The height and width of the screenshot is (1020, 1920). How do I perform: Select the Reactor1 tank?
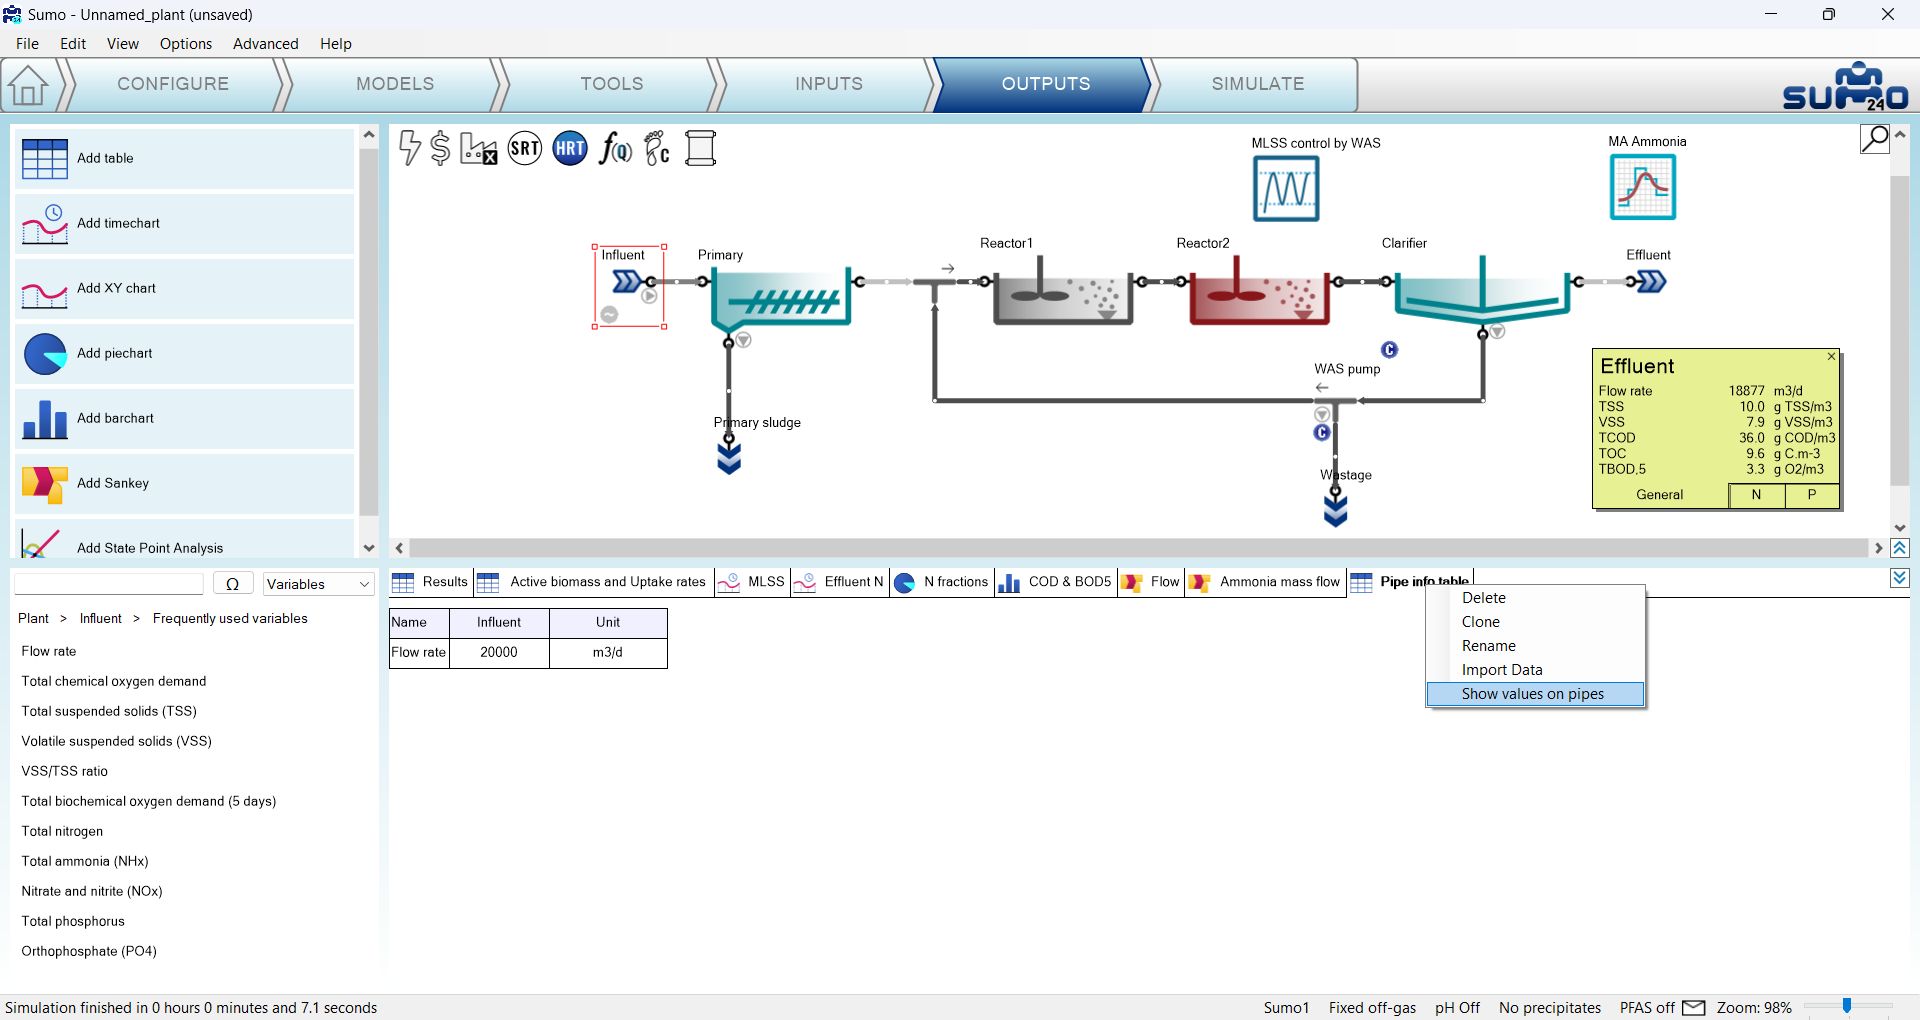pos(1062,291)
